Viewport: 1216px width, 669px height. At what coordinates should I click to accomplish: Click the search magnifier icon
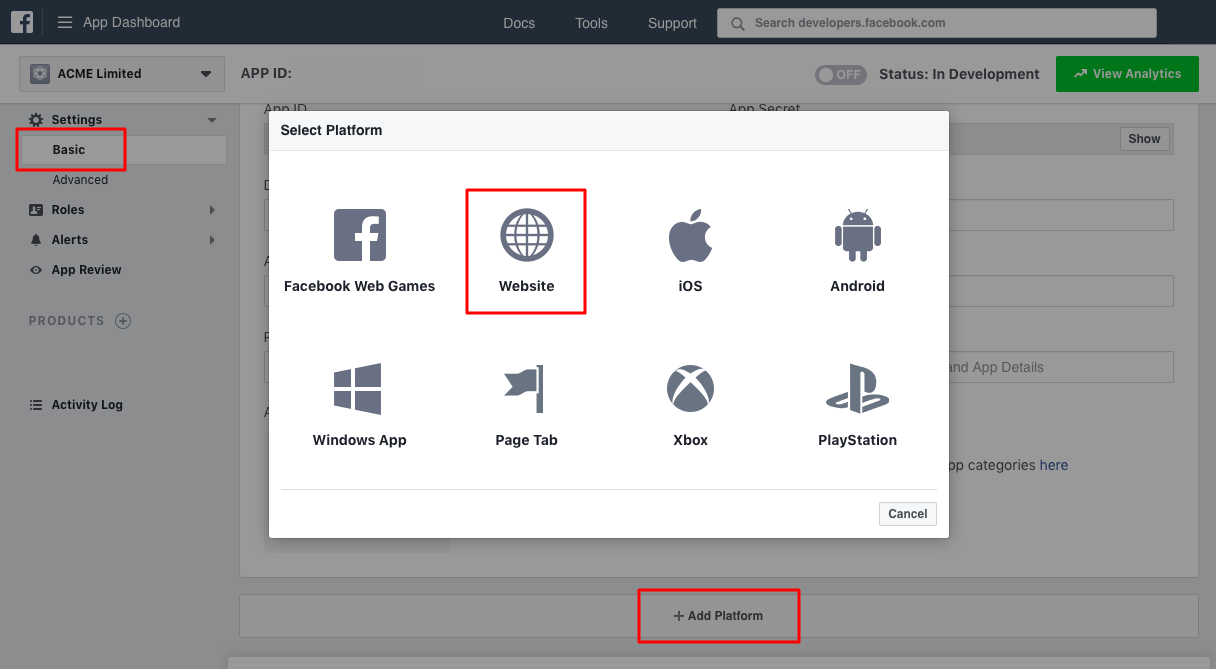coord(738,23)
